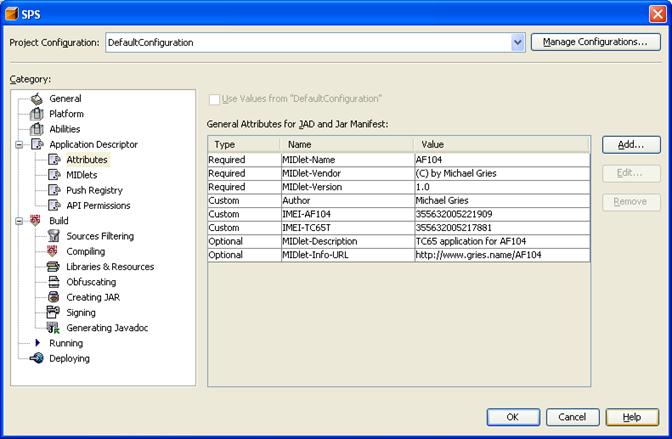Viewport: 672px width, 439px height.
Task: Open the Deploying category icon
Action: (x=37, y=358)
